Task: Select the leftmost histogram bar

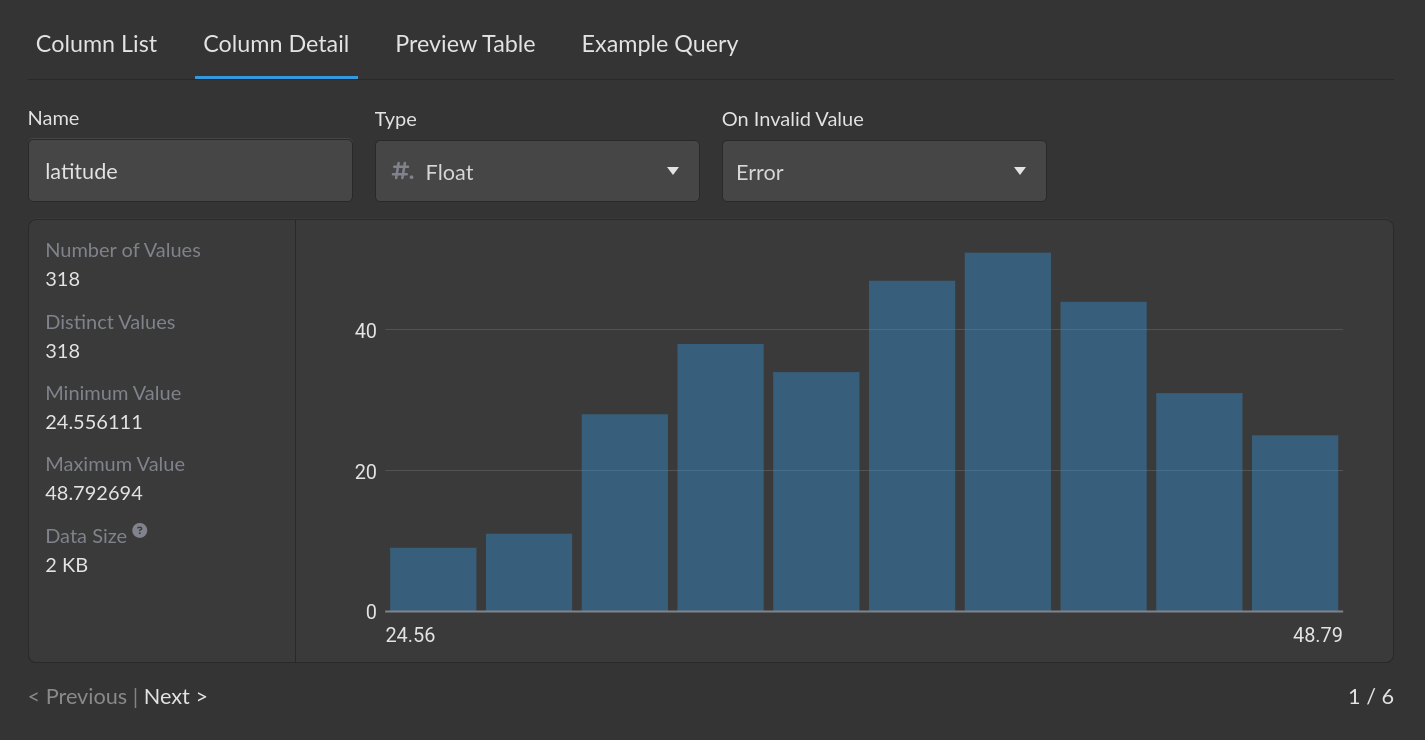Action: pos(433,579)
